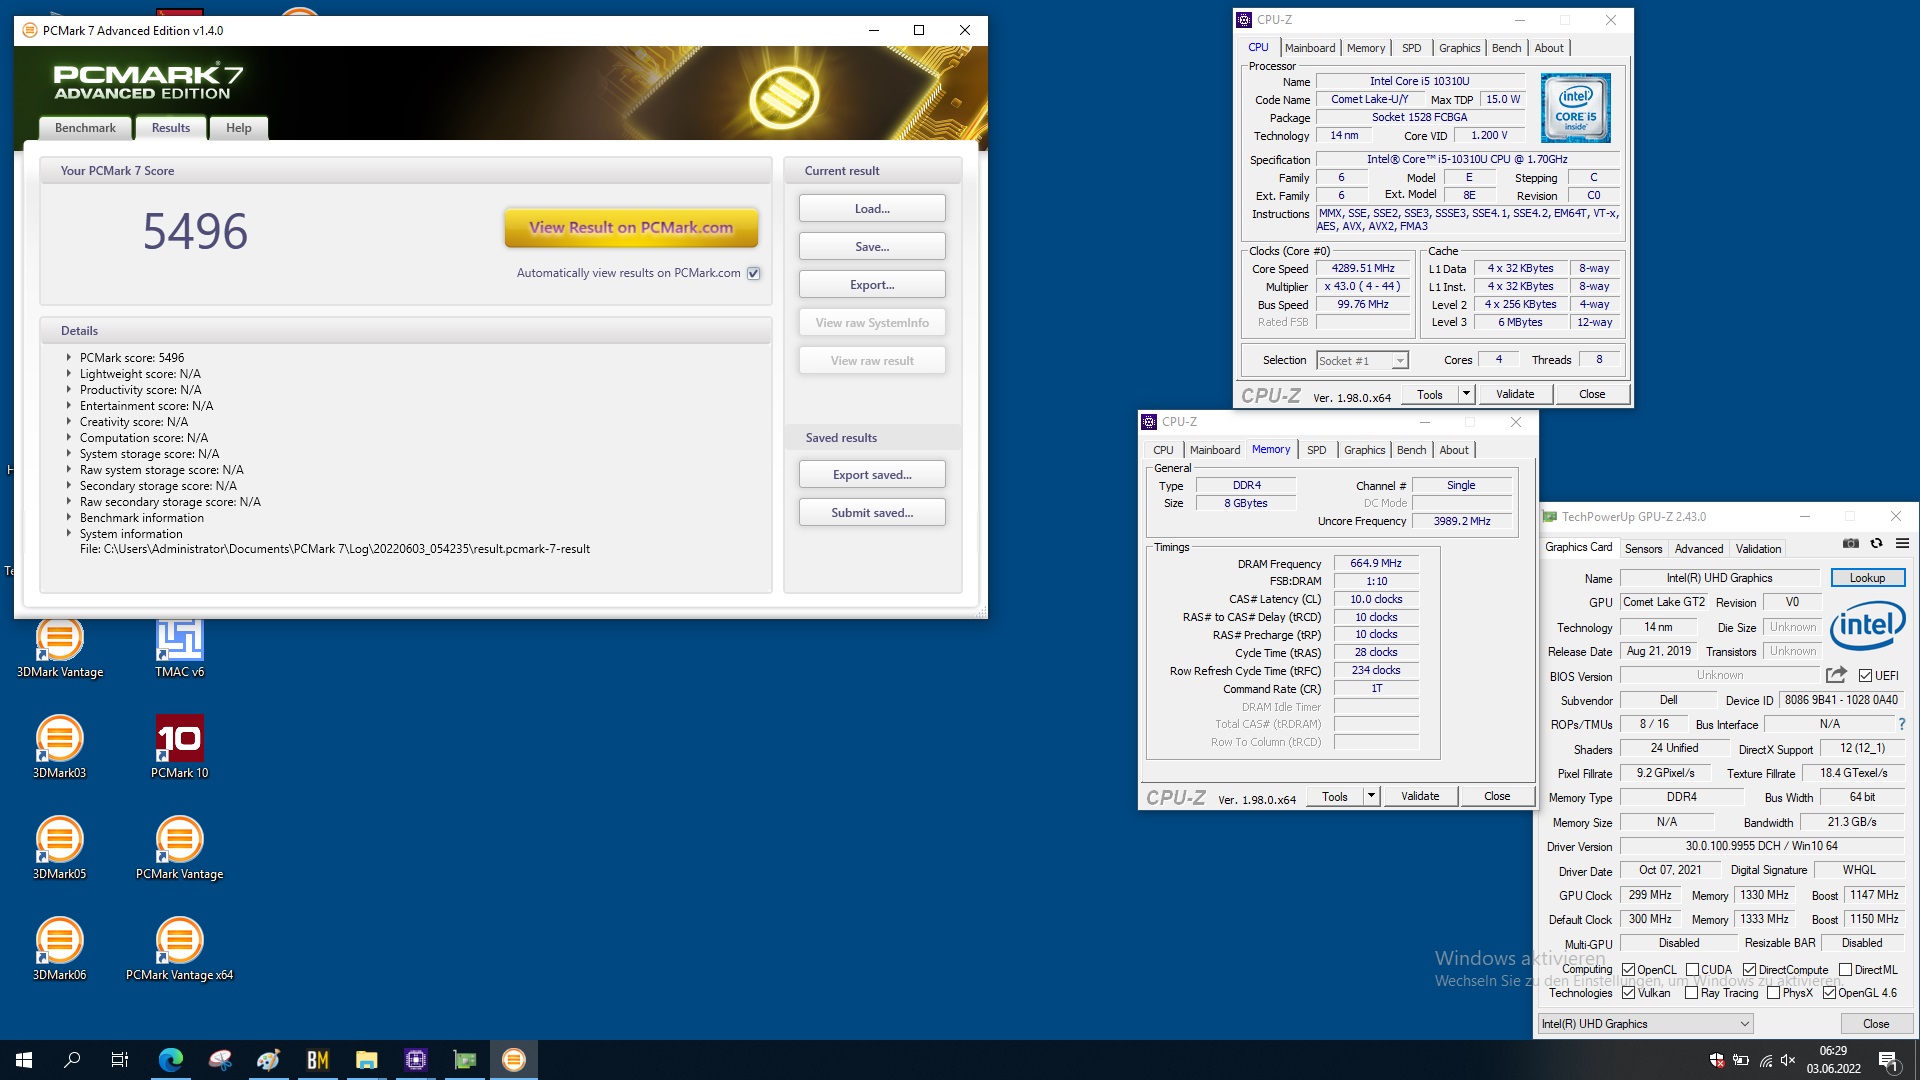Viewport: 1920px width, 1080px height.
Task: Toggle CUDA checkbox in GPU-Z
Action: click(1693, 970)
